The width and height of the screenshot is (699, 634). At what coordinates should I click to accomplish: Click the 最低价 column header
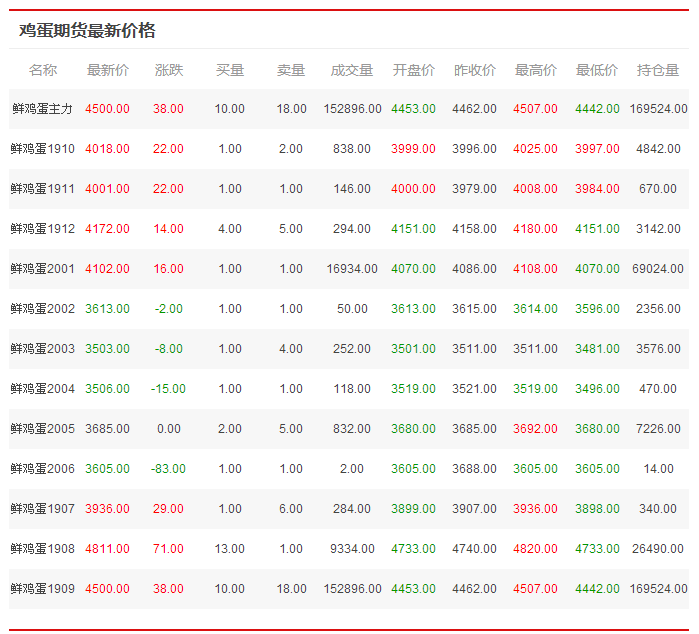click(x=596, y=70)
